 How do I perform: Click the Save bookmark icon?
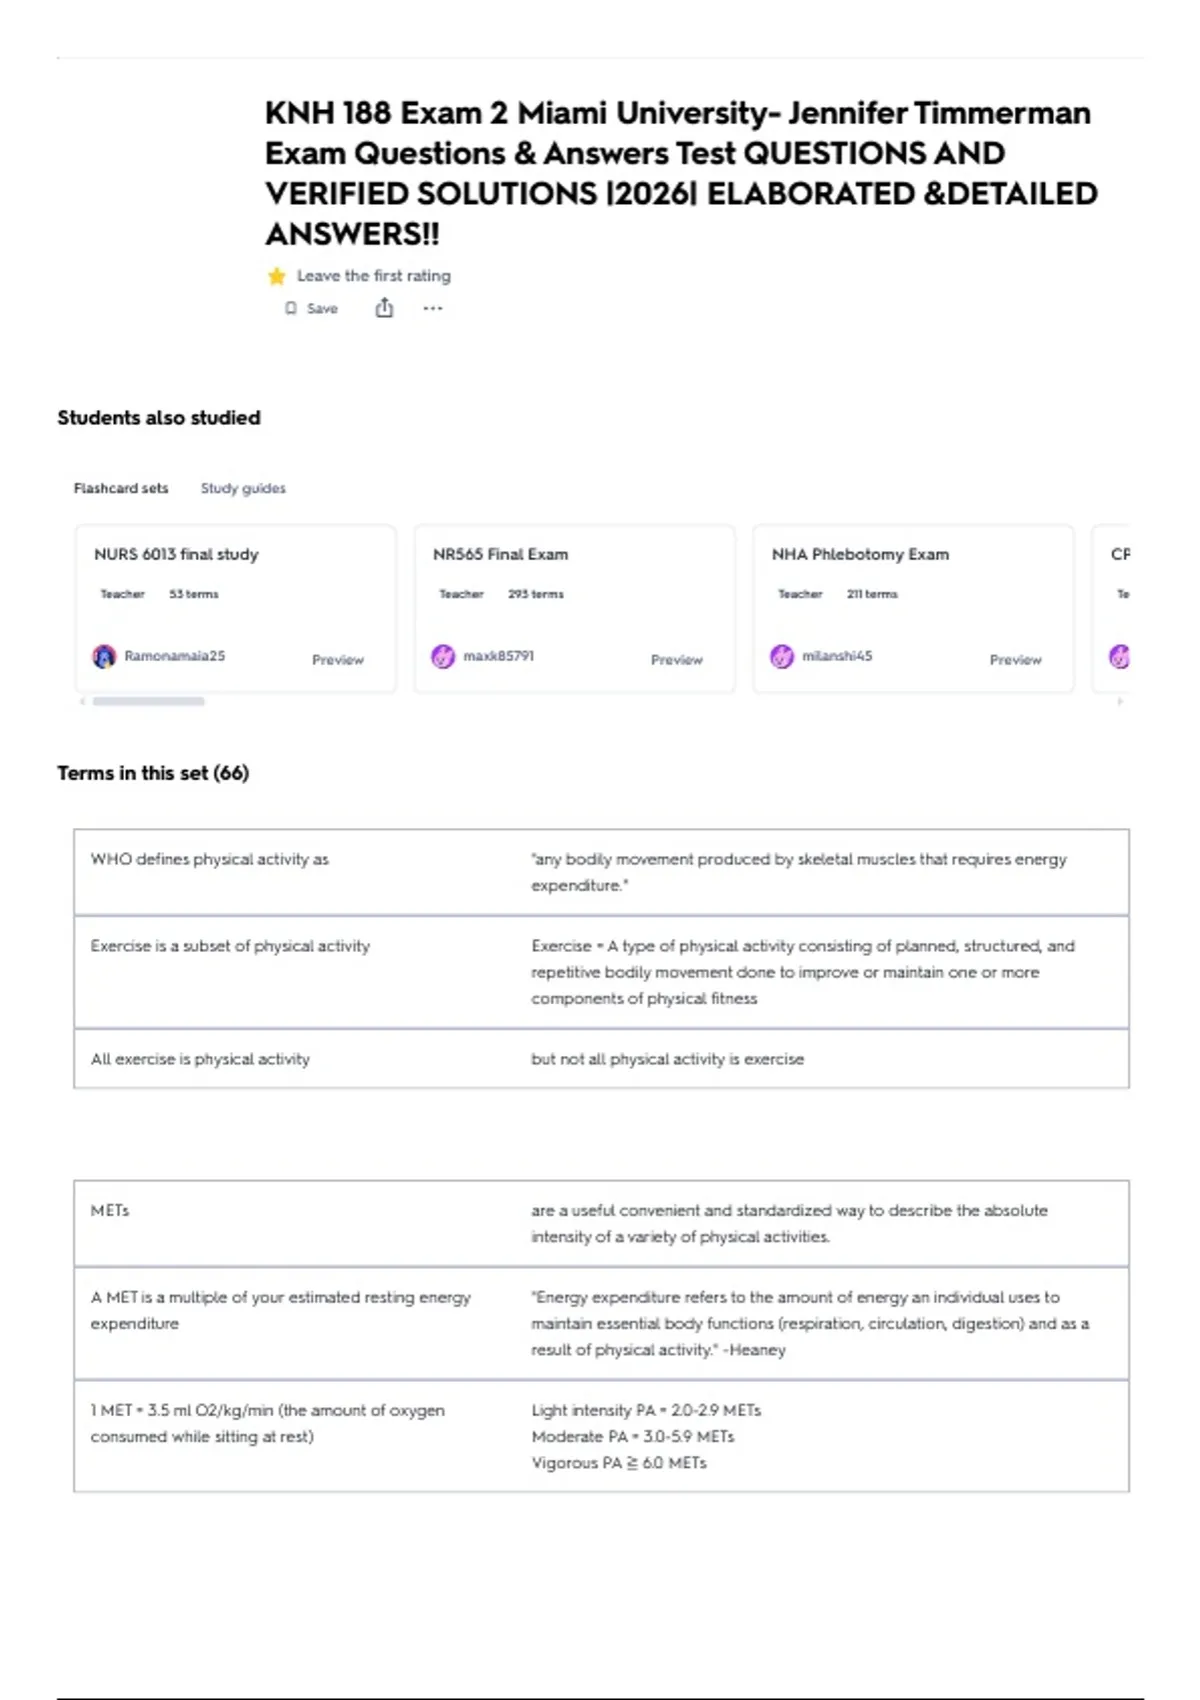[x=291, y=308]
